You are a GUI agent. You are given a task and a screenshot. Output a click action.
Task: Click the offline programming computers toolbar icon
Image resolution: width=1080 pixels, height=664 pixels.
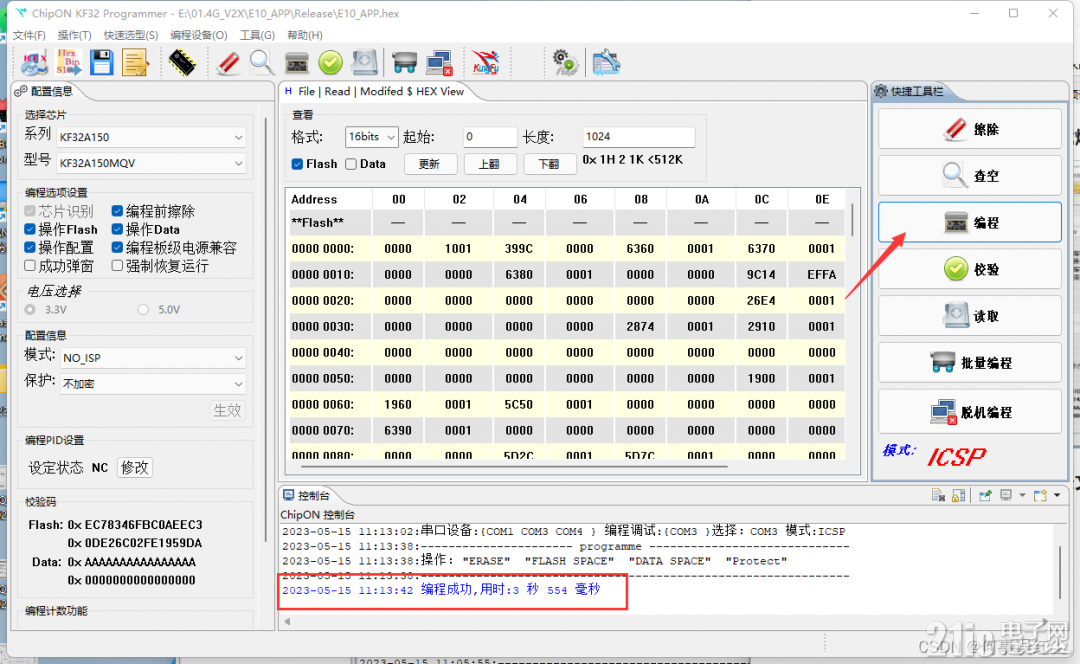pyautogui.click(x=439, y=63)
